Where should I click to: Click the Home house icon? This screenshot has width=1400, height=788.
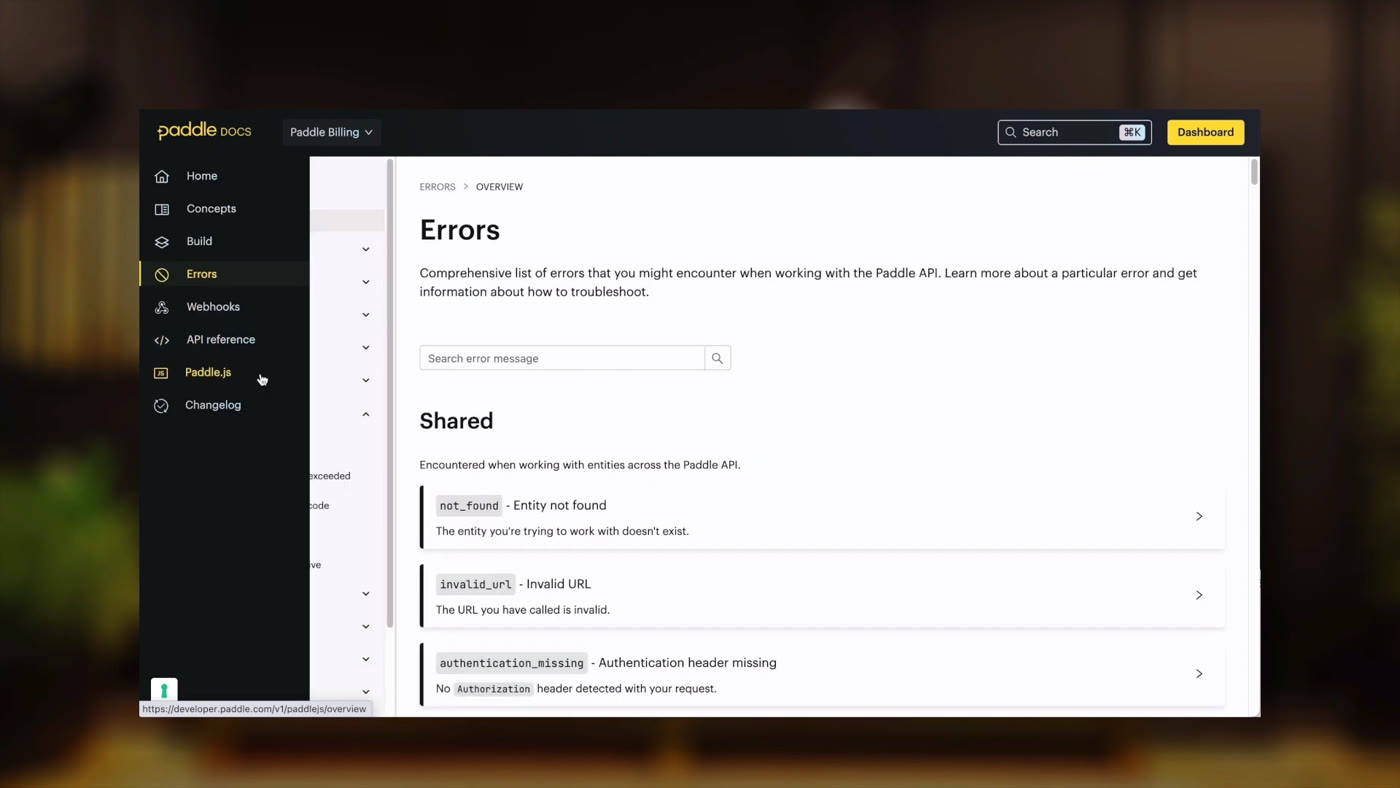click(x=162, y=176)
